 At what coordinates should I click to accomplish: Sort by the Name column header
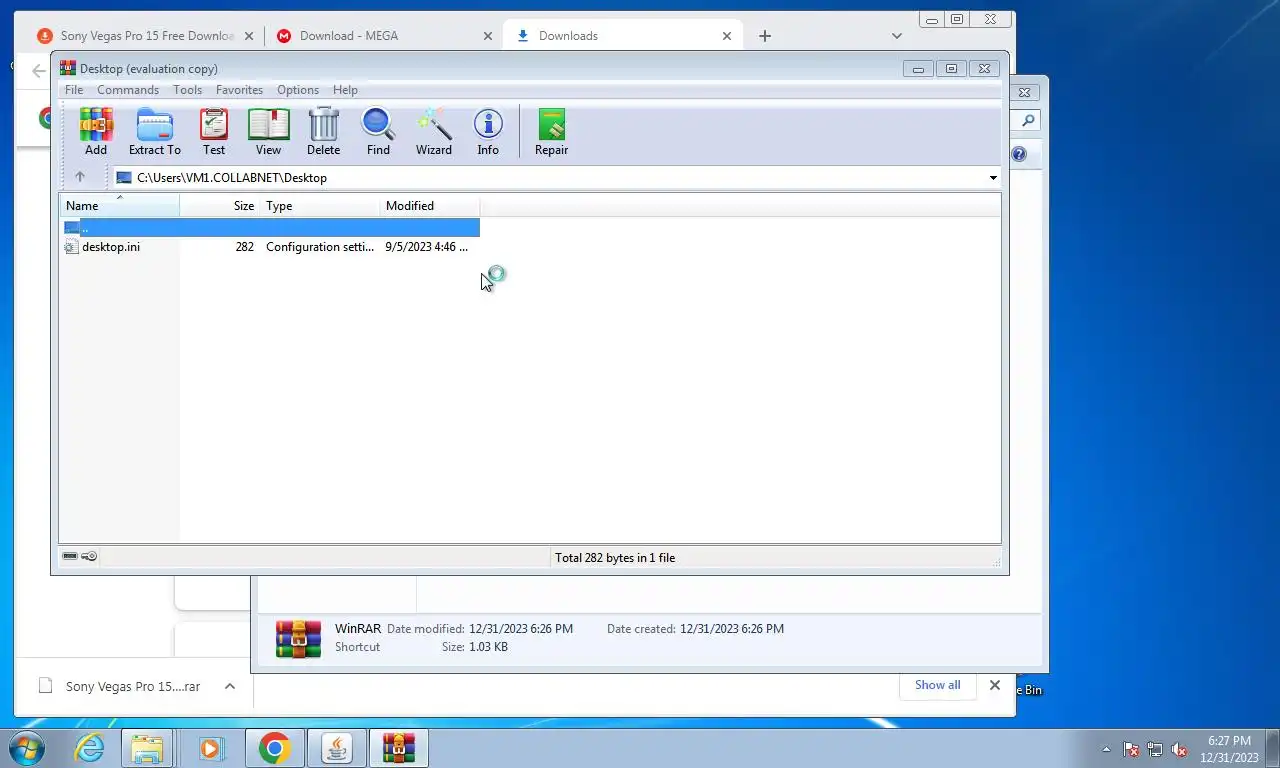point(119,205)
